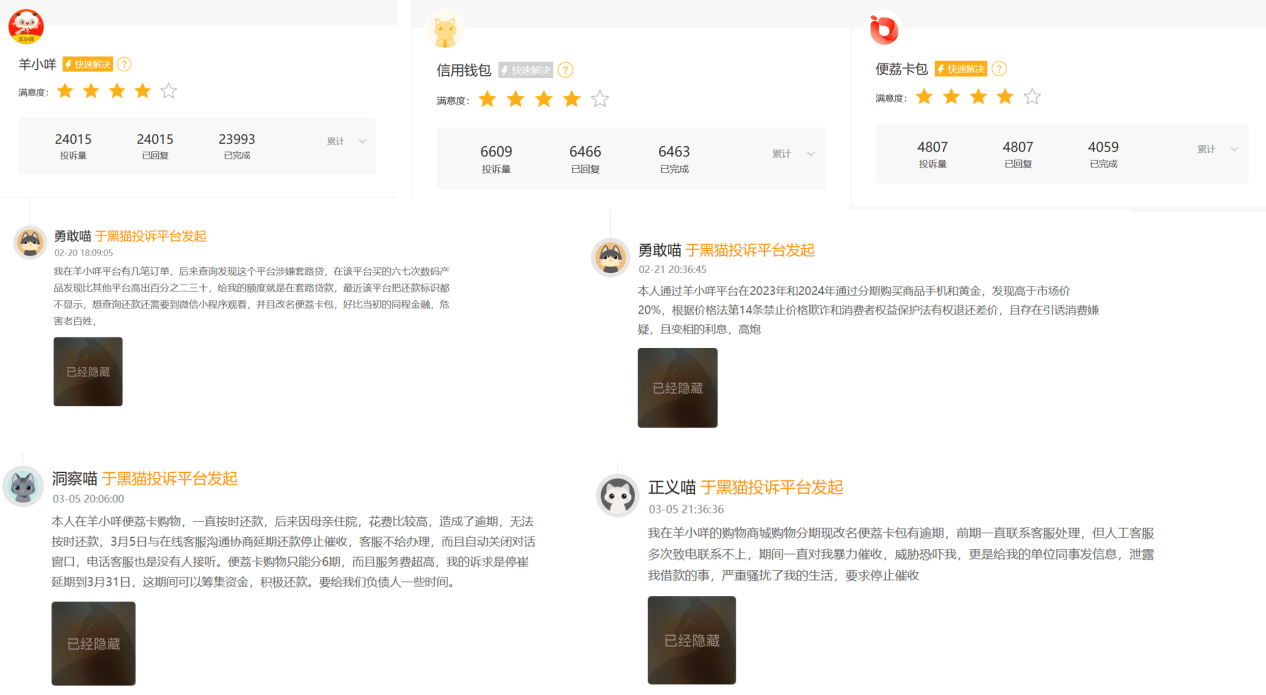Open the 羊小咩 merchant name
1266x695 pixels.
pyautogui.click(x=38, y=64)
